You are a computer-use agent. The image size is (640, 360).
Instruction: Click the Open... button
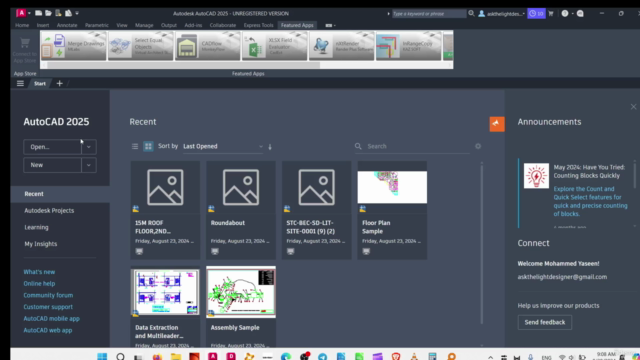coord(52,147)
